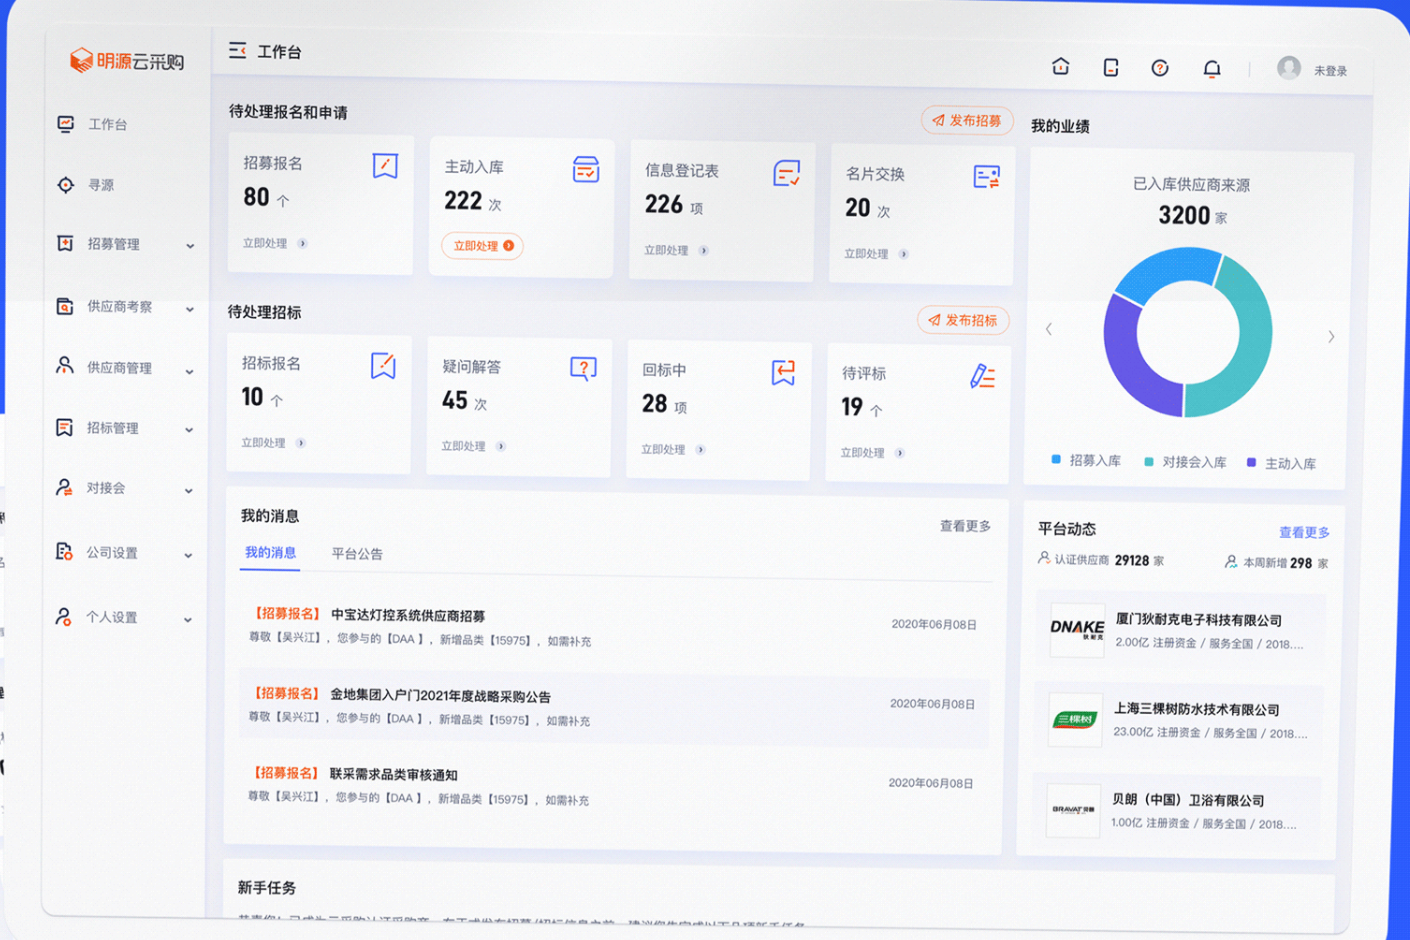Open 上海三棵树防水技术有限公司 company entry
The image size is (1410, 940).
point(1180,720)
